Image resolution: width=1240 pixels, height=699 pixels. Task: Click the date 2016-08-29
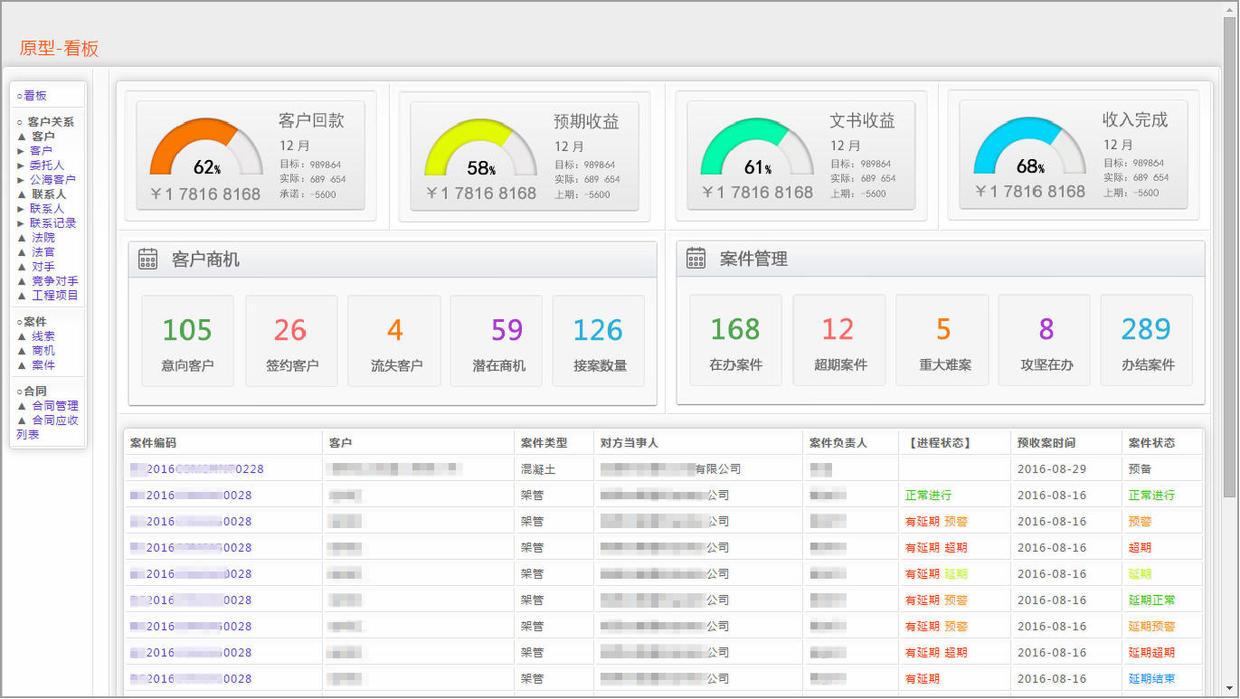pos(1052,469)
